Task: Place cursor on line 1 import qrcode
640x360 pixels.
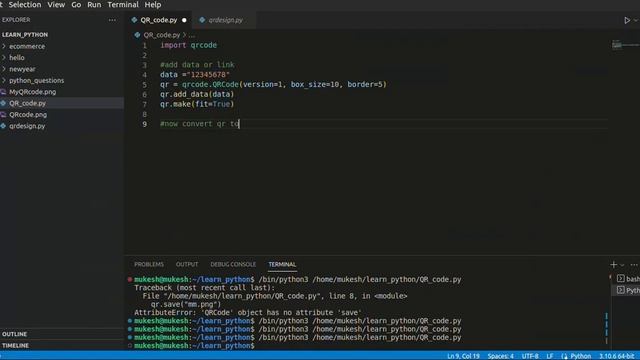Action: point(188,45)
